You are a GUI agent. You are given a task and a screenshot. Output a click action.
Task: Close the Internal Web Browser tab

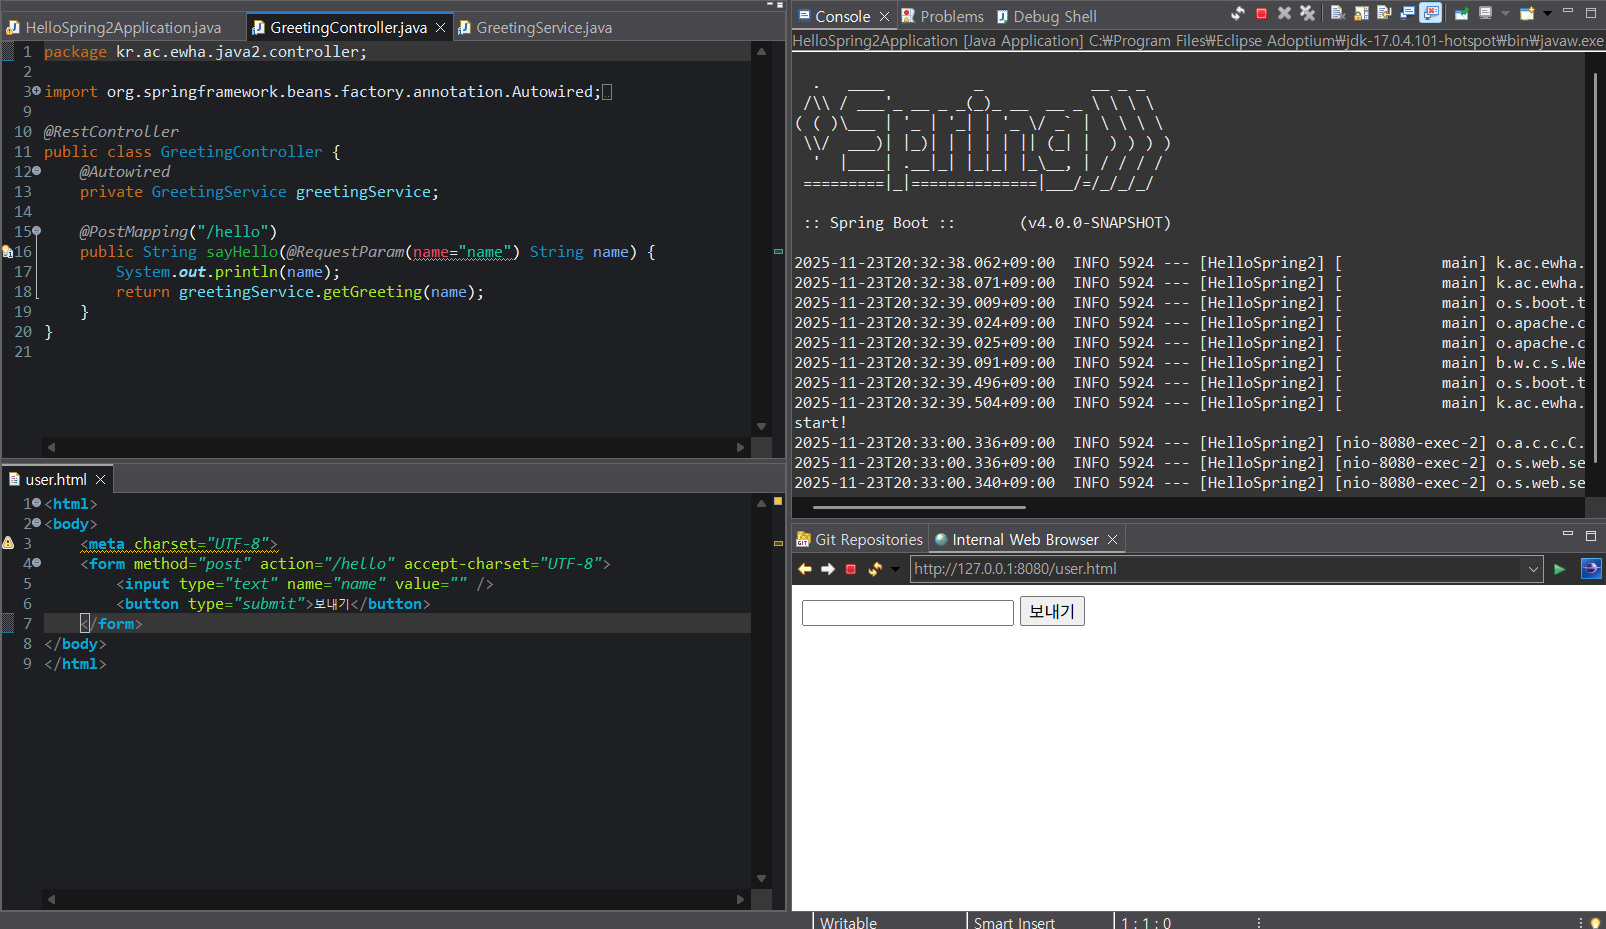(x=1112, y=540)
